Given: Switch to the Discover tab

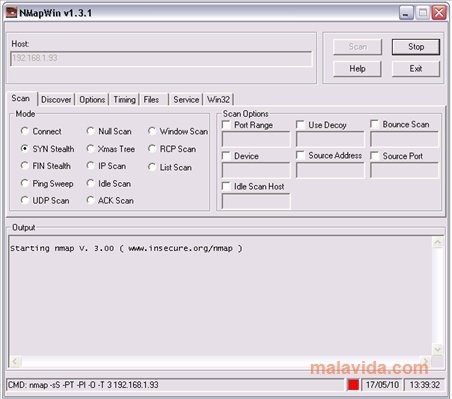Looking at the screenshot, I should click(x=56, y=100).
